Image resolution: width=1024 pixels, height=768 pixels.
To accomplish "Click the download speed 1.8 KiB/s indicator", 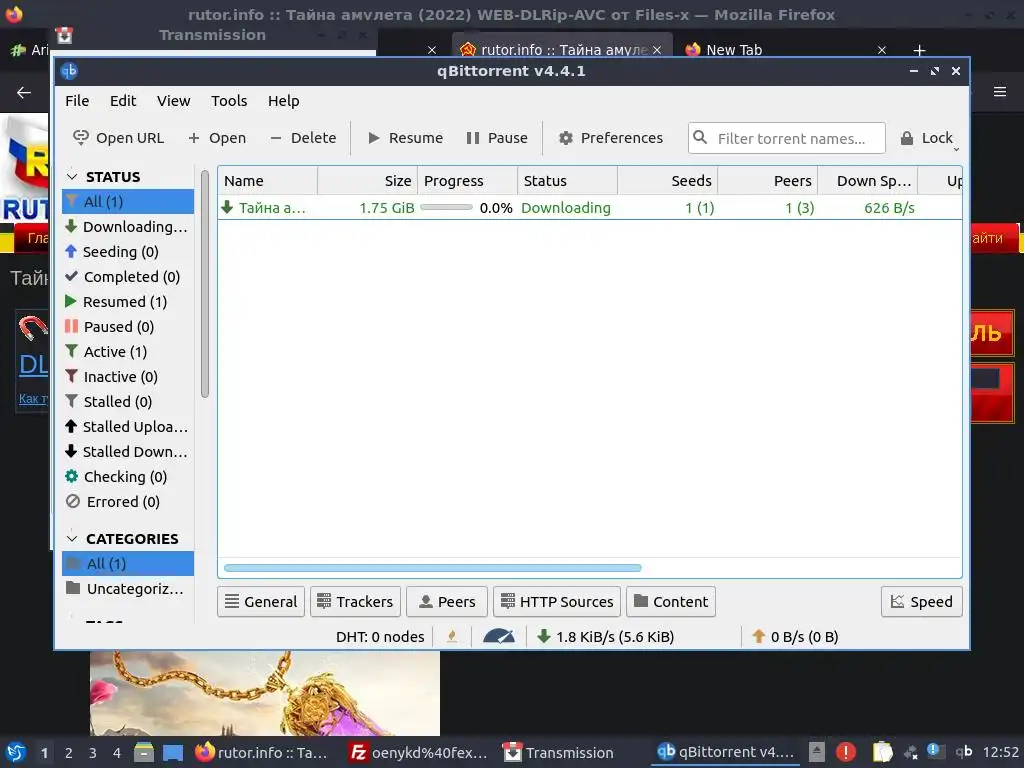I will [x=605, y=637].
